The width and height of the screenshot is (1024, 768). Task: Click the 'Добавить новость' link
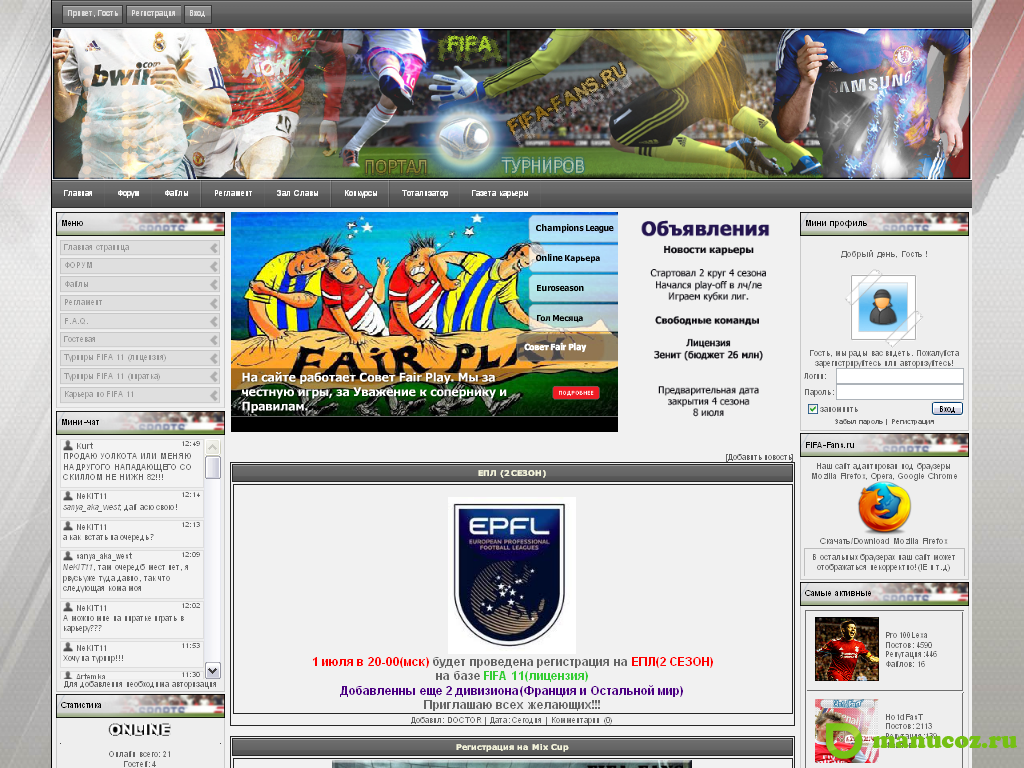(x=759, y=457)
